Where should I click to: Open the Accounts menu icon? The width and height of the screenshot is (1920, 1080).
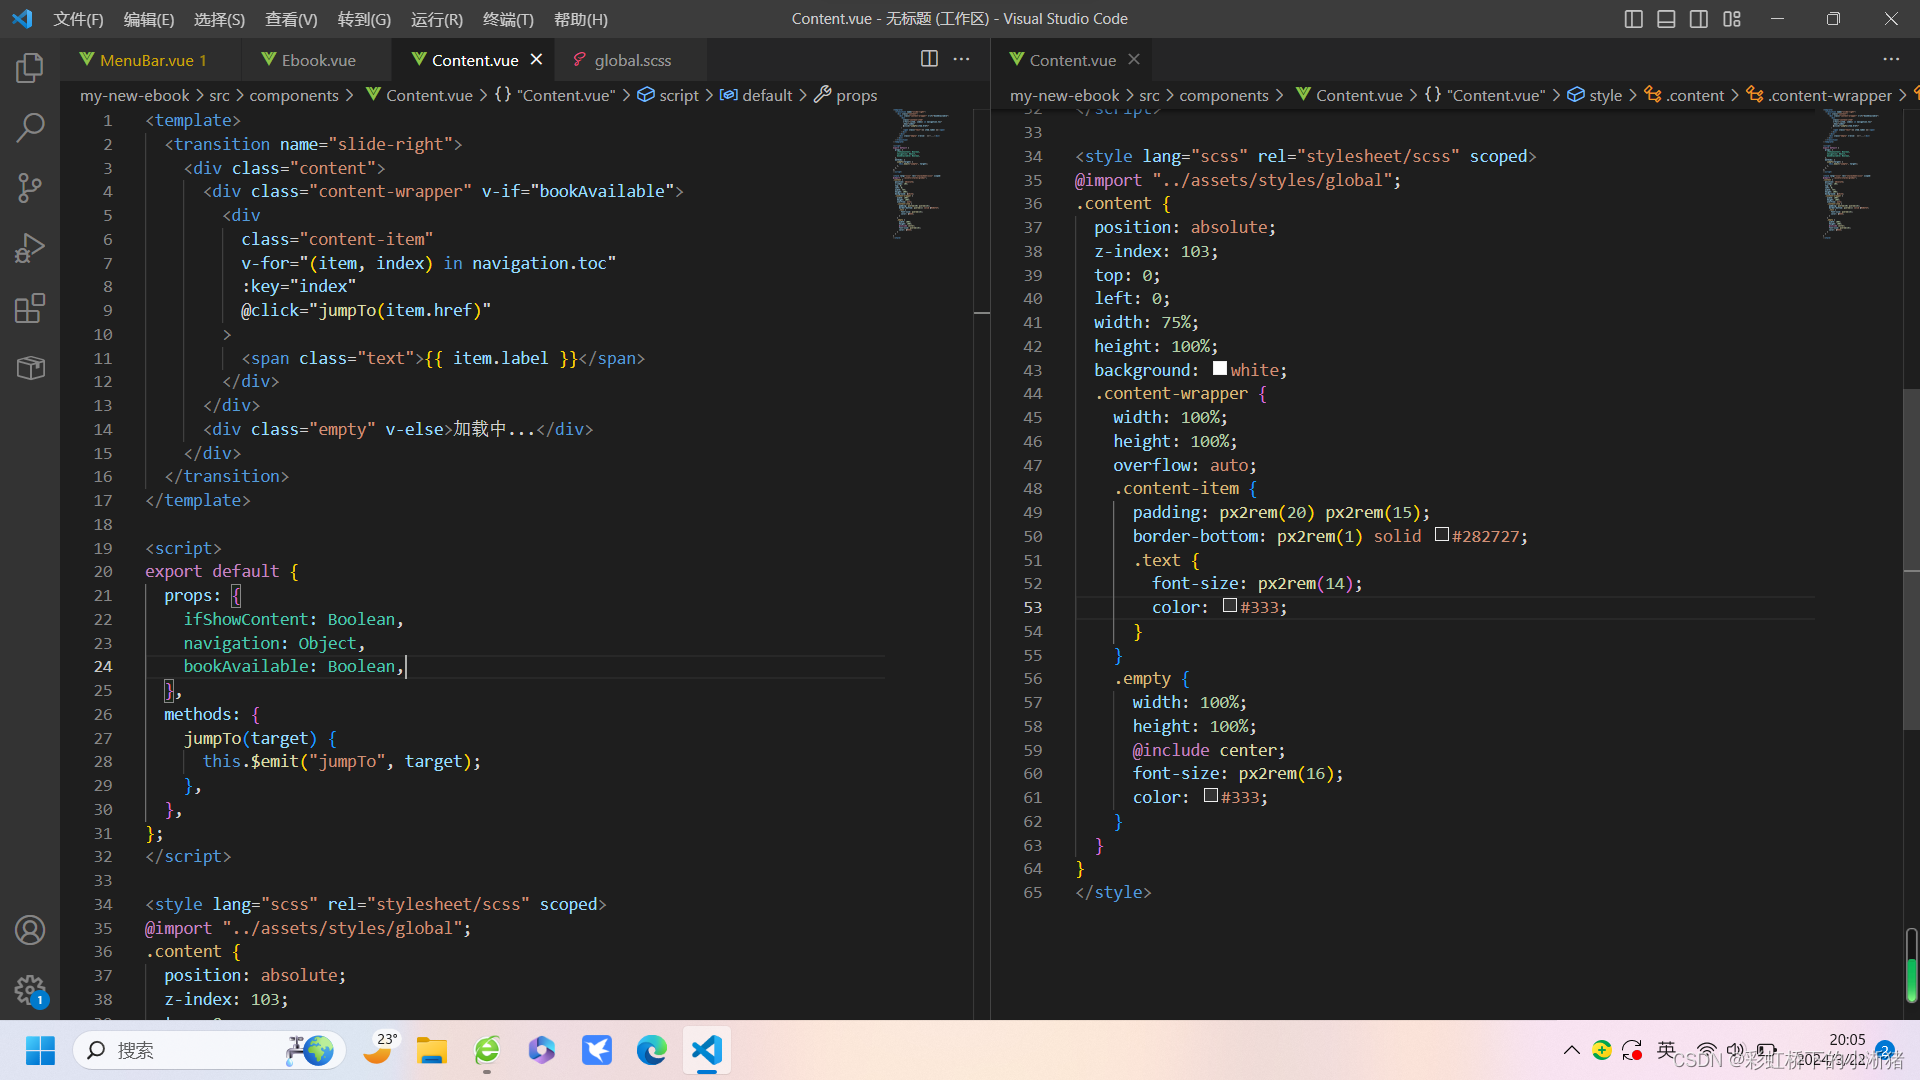pos(30,930)
